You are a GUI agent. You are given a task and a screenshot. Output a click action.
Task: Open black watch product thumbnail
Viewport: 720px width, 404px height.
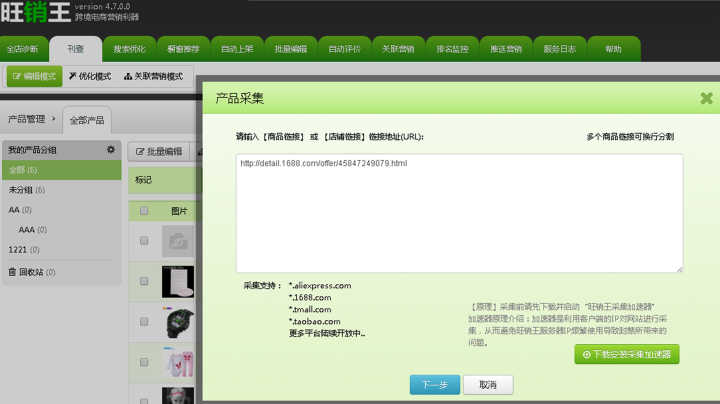tap(178, 322)
